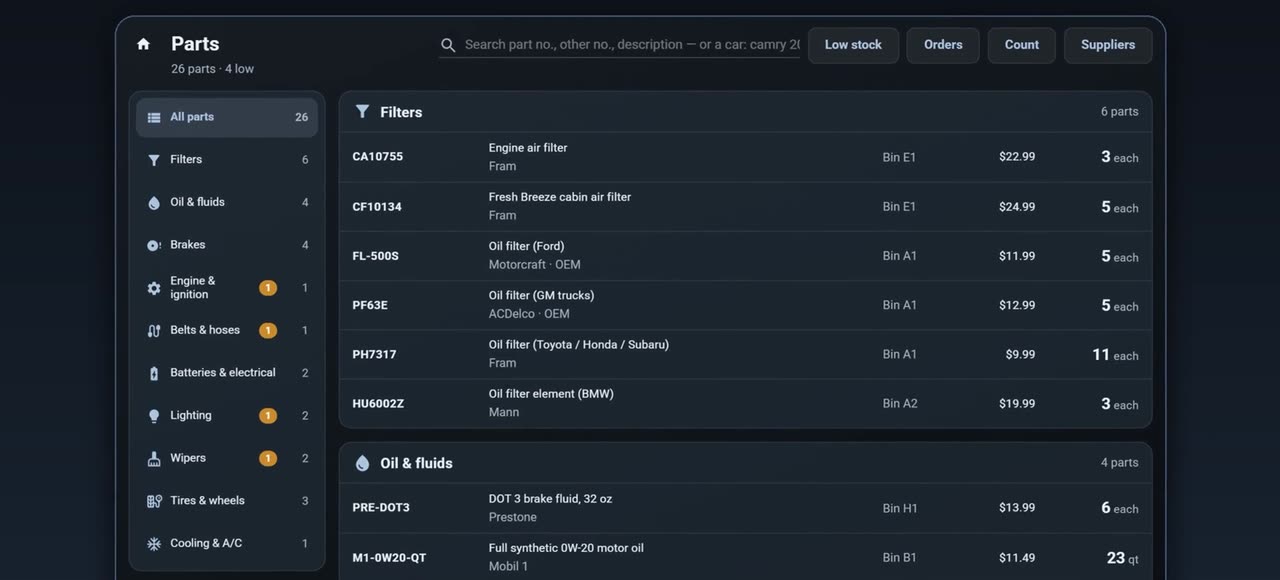Open the Low stock view
The width and height of the screenshot is (1280, 580).
tap(853, 45)
